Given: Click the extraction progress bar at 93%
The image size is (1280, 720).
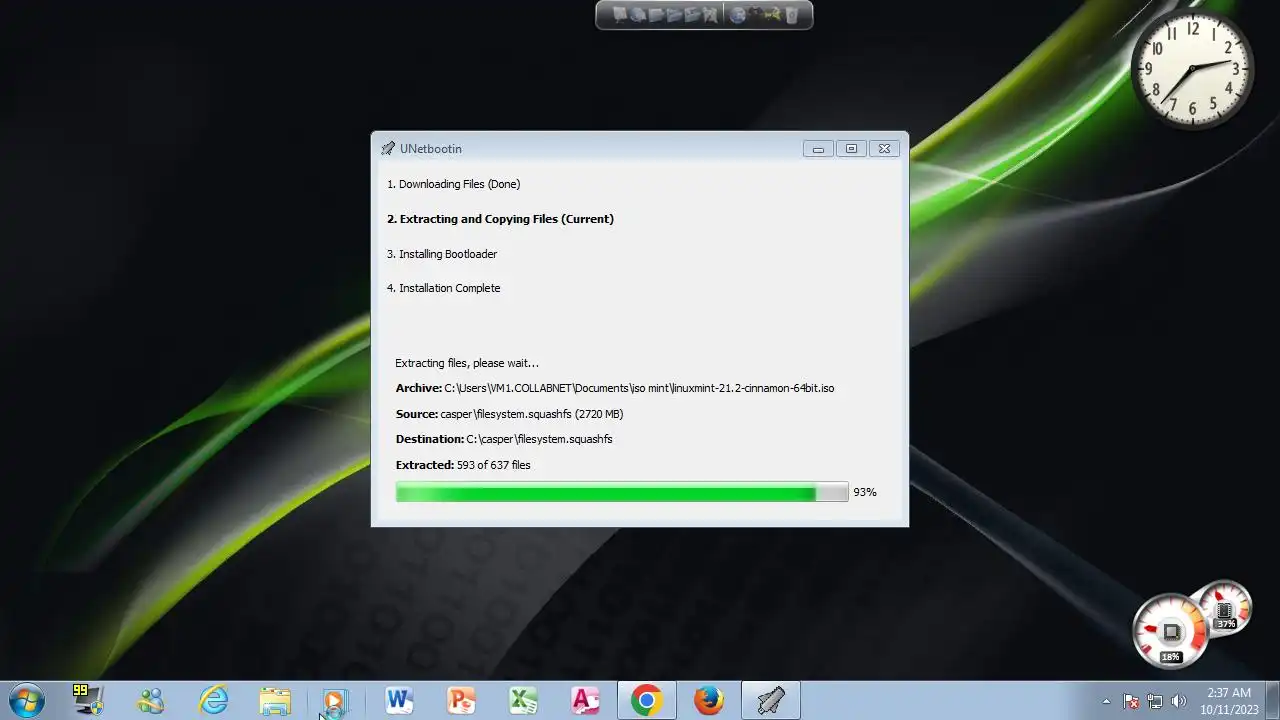Looking at the screenshot, I should tap(622, 492).
